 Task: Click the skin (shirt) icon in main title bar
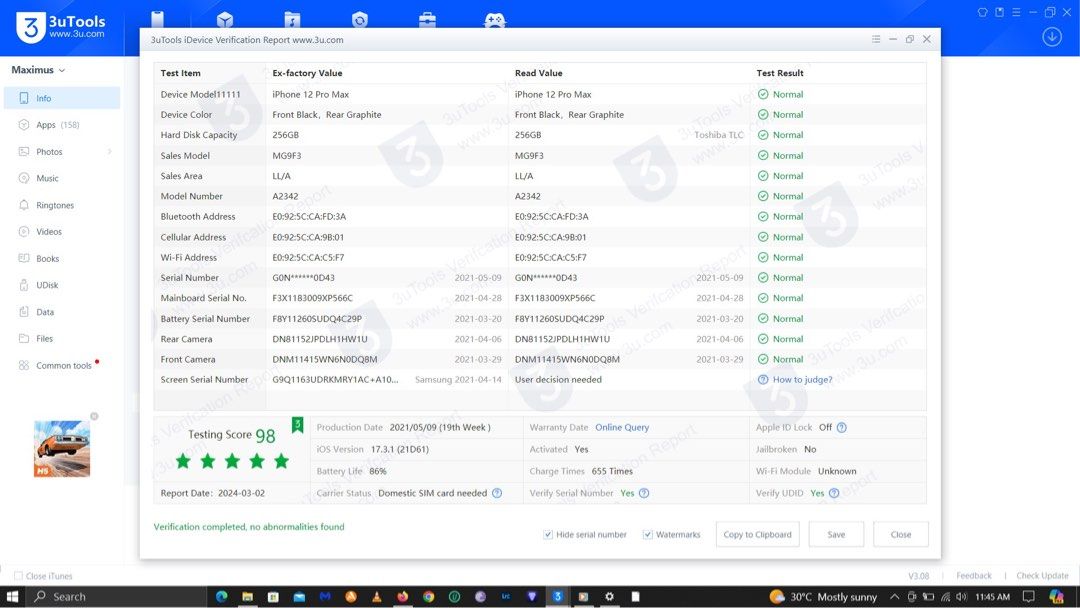click(x=982, y=12)
